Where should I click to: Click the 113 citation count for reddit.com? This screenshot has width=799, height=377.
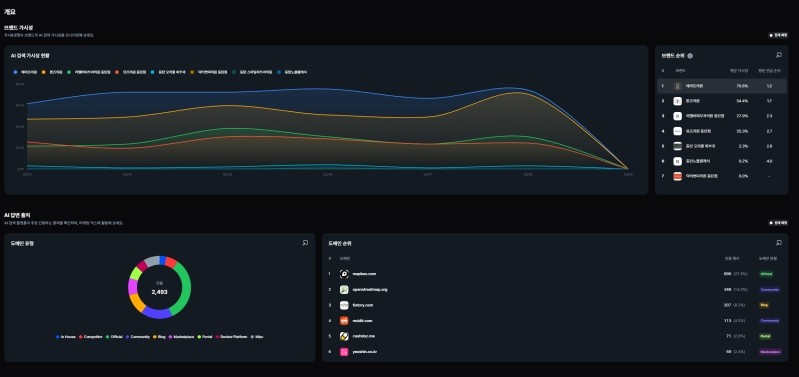pyautogui.click(x=728, y=321)
